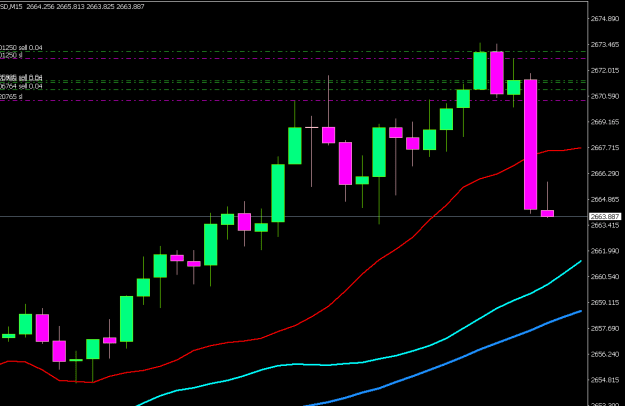The image size is (625, 406).
Task: Click the M15 OHLC header text
Action: 72,6
